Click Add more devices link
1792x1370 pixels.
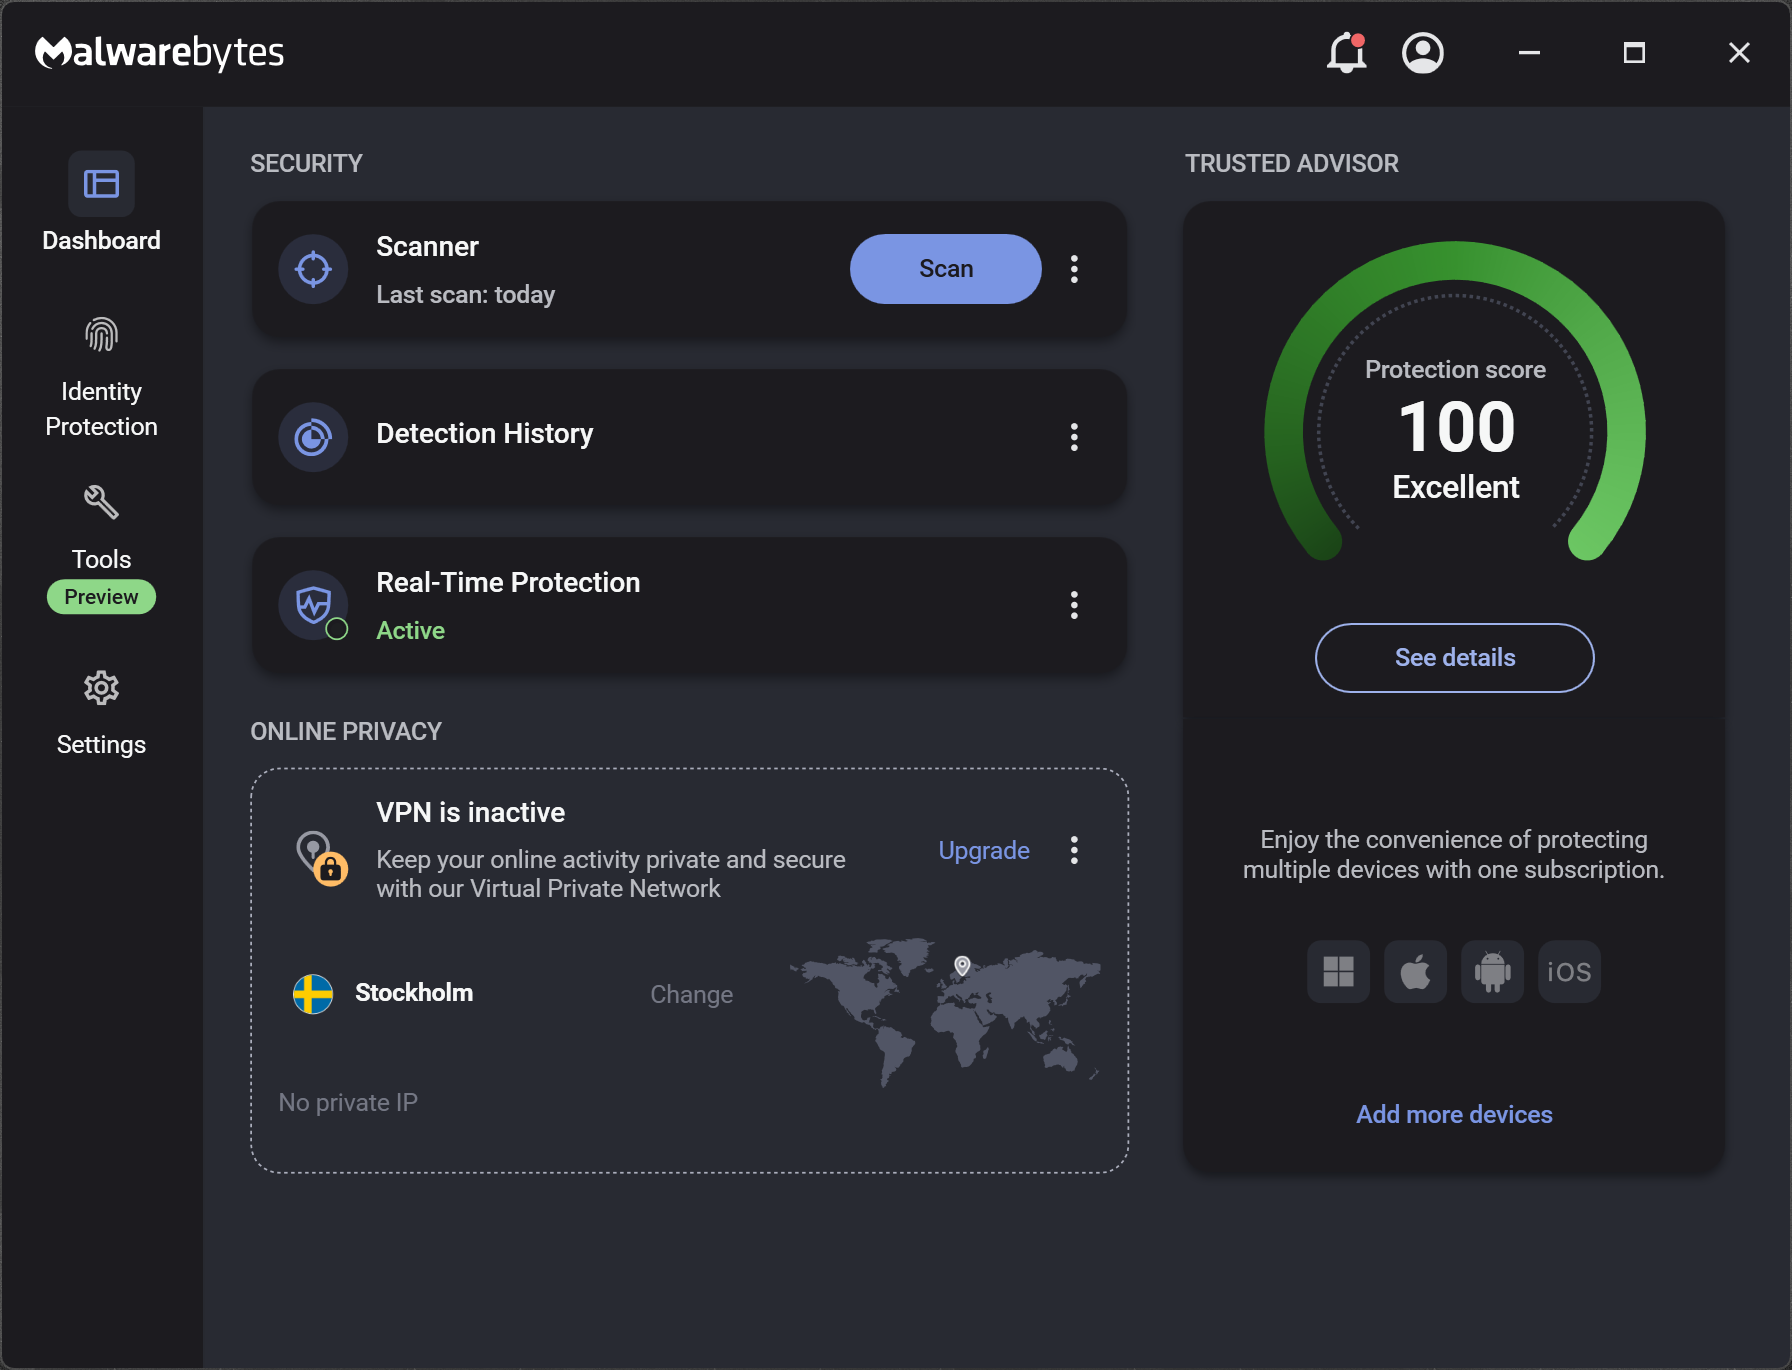coord(1455,1114)
